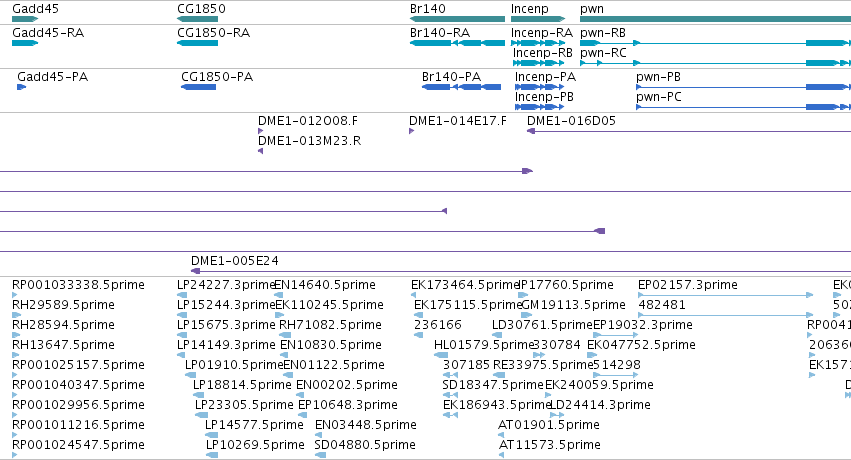Select EST SD04880.5prime
The height and width of the screenshot is (460, 851).
point(320,456)
